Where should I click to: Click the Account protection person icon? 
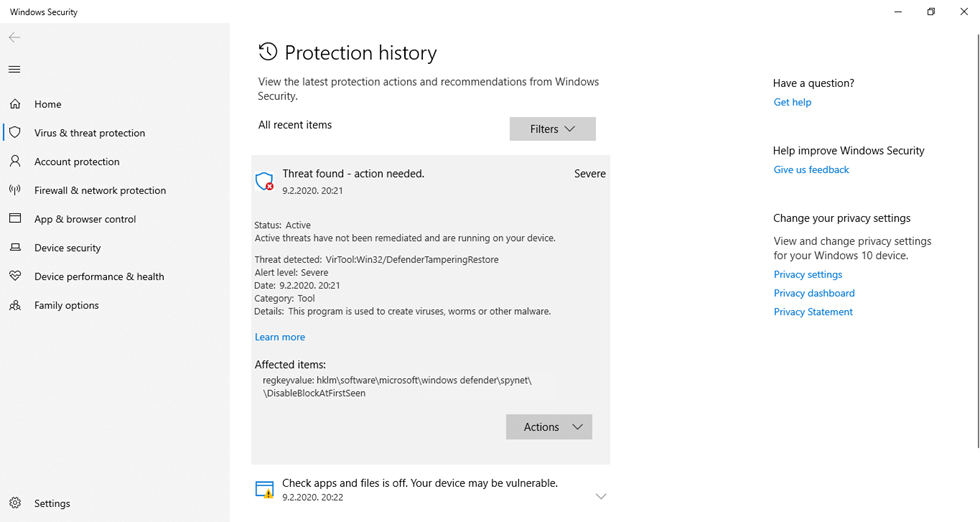15,161
